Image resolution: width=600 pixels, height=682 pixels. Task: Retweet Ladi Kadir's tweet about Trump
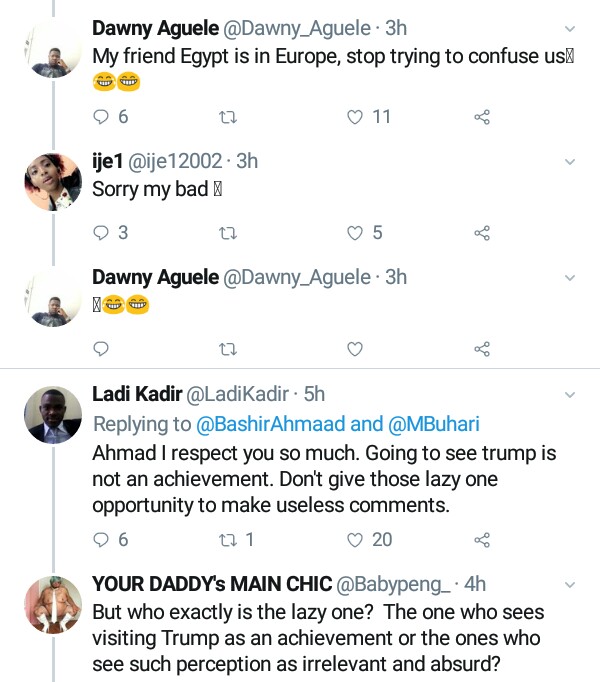click(227, 540)
